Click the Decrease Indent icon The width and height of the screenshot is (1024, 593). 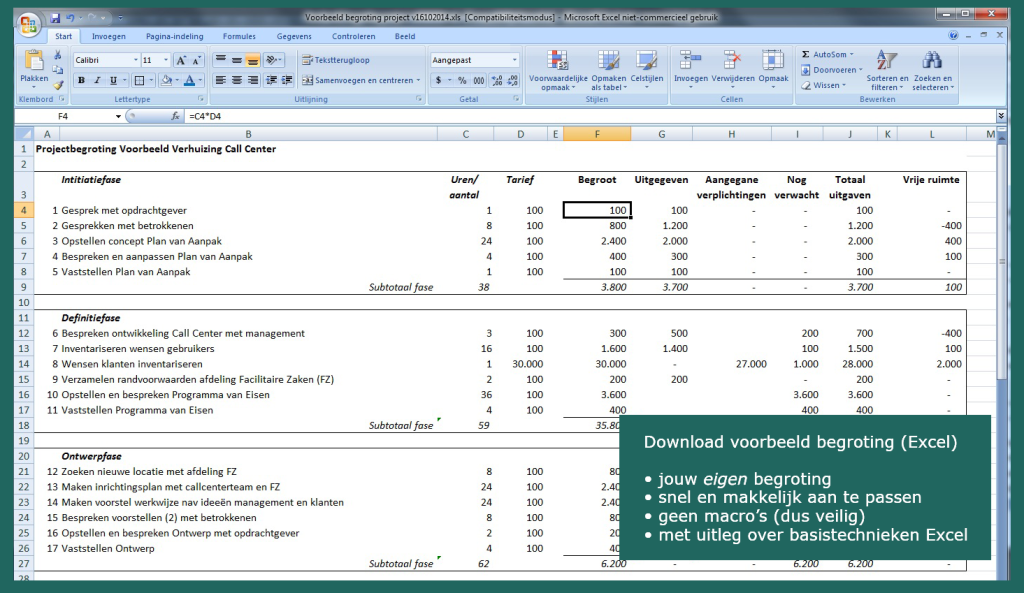pyautogui.click(x=271, y=80)
